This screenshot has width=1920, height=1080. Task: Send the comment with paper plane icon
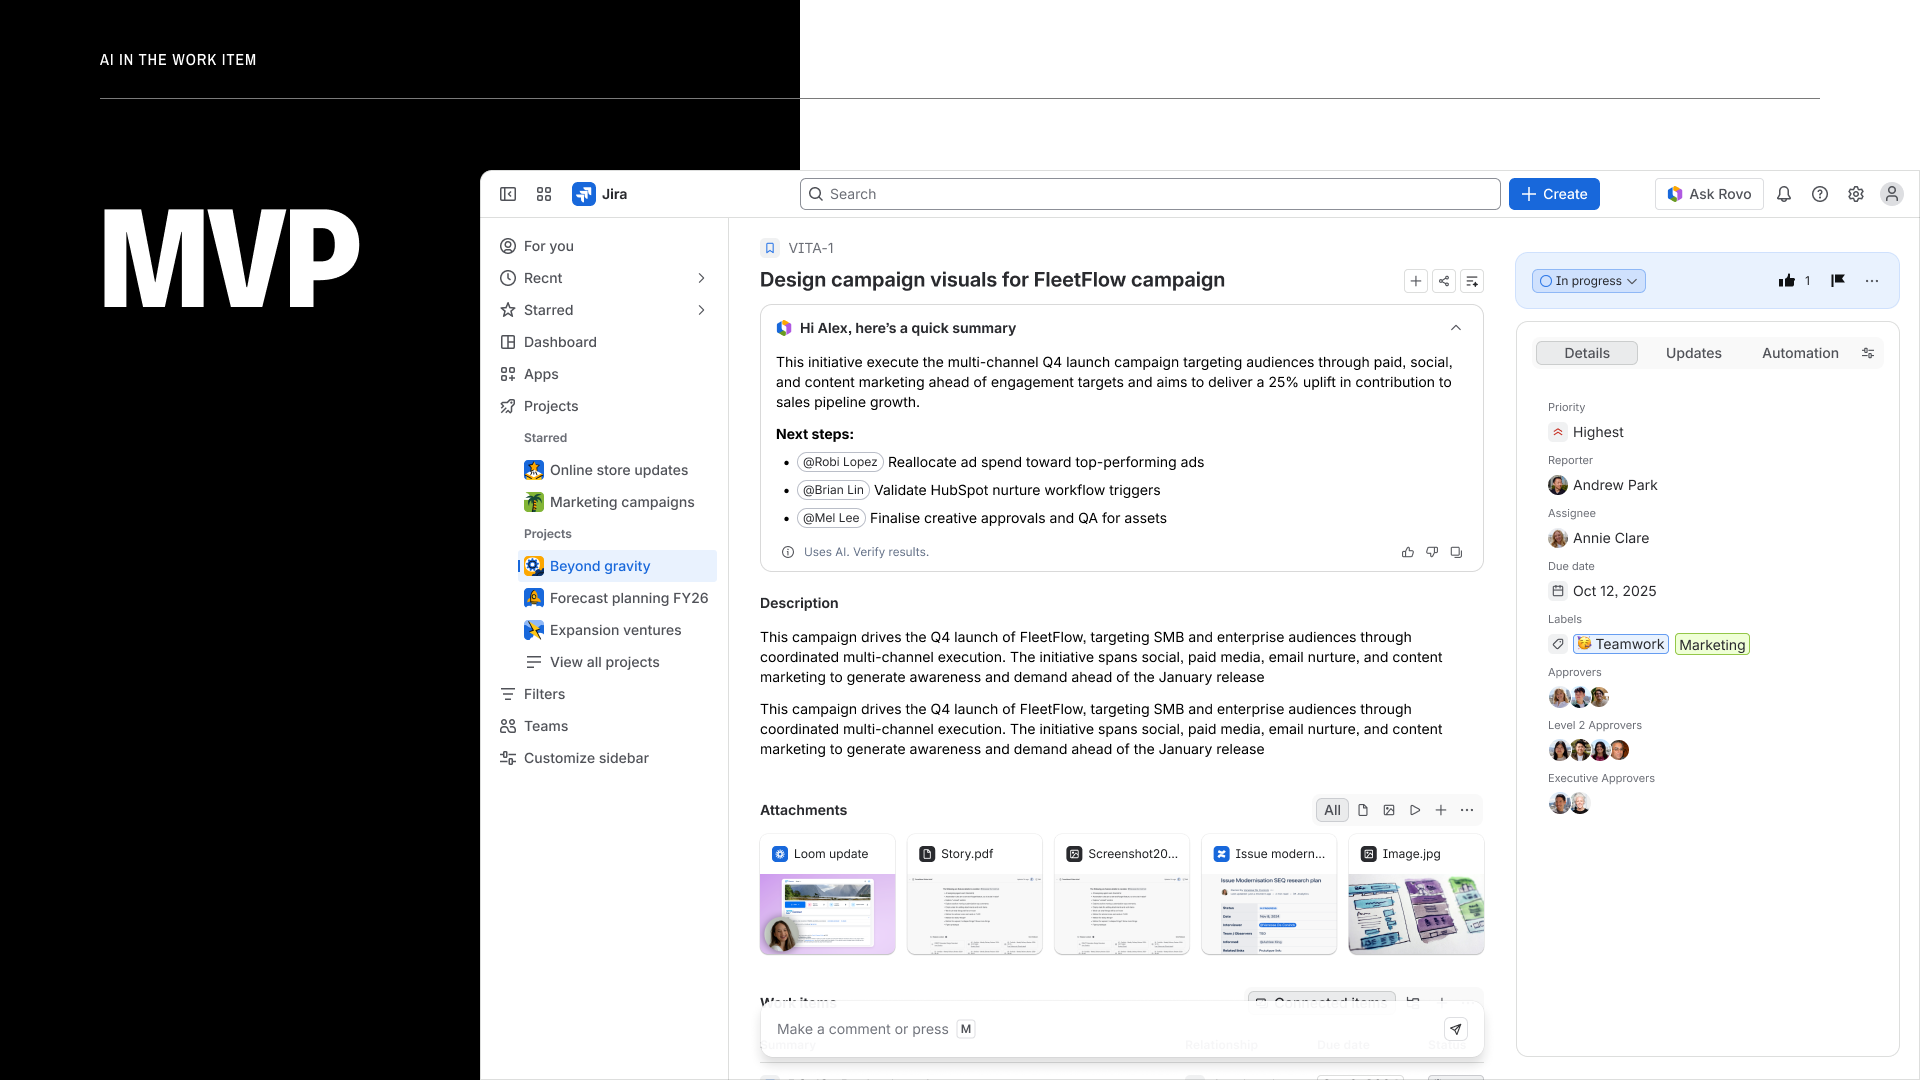click(1456, 1029)
